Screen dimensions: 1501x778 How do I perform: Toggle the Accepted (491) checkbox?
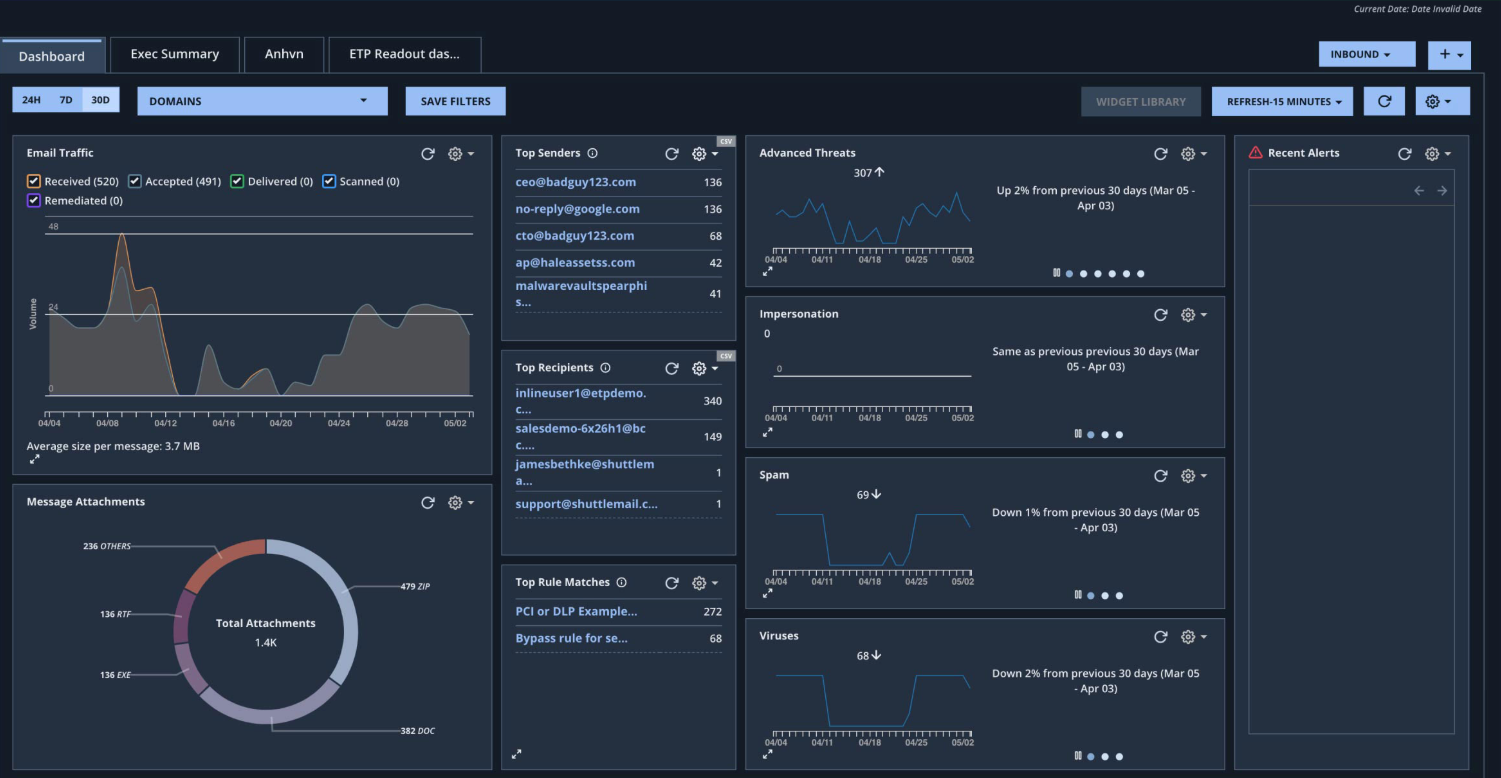[x=134, y=181]
